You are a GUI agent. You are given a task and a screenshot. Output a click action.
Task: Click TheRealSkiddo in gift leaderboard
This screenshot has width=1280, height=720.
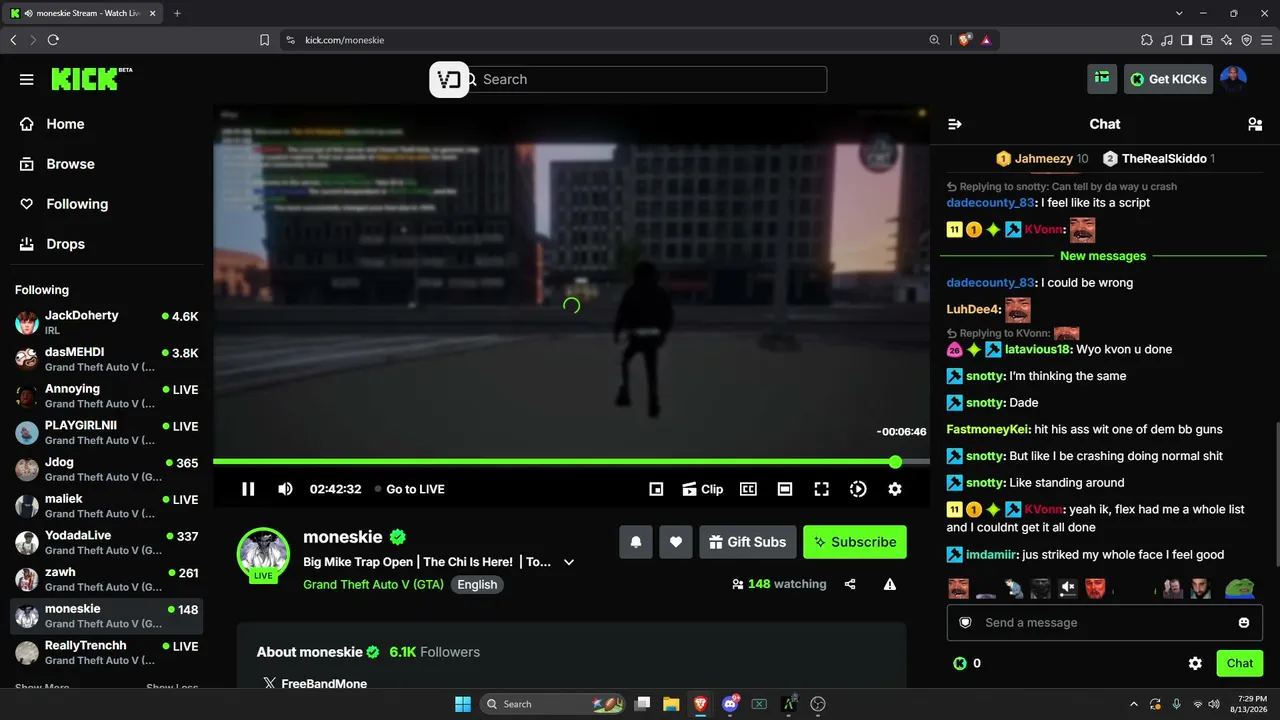tap(1159, 159)
